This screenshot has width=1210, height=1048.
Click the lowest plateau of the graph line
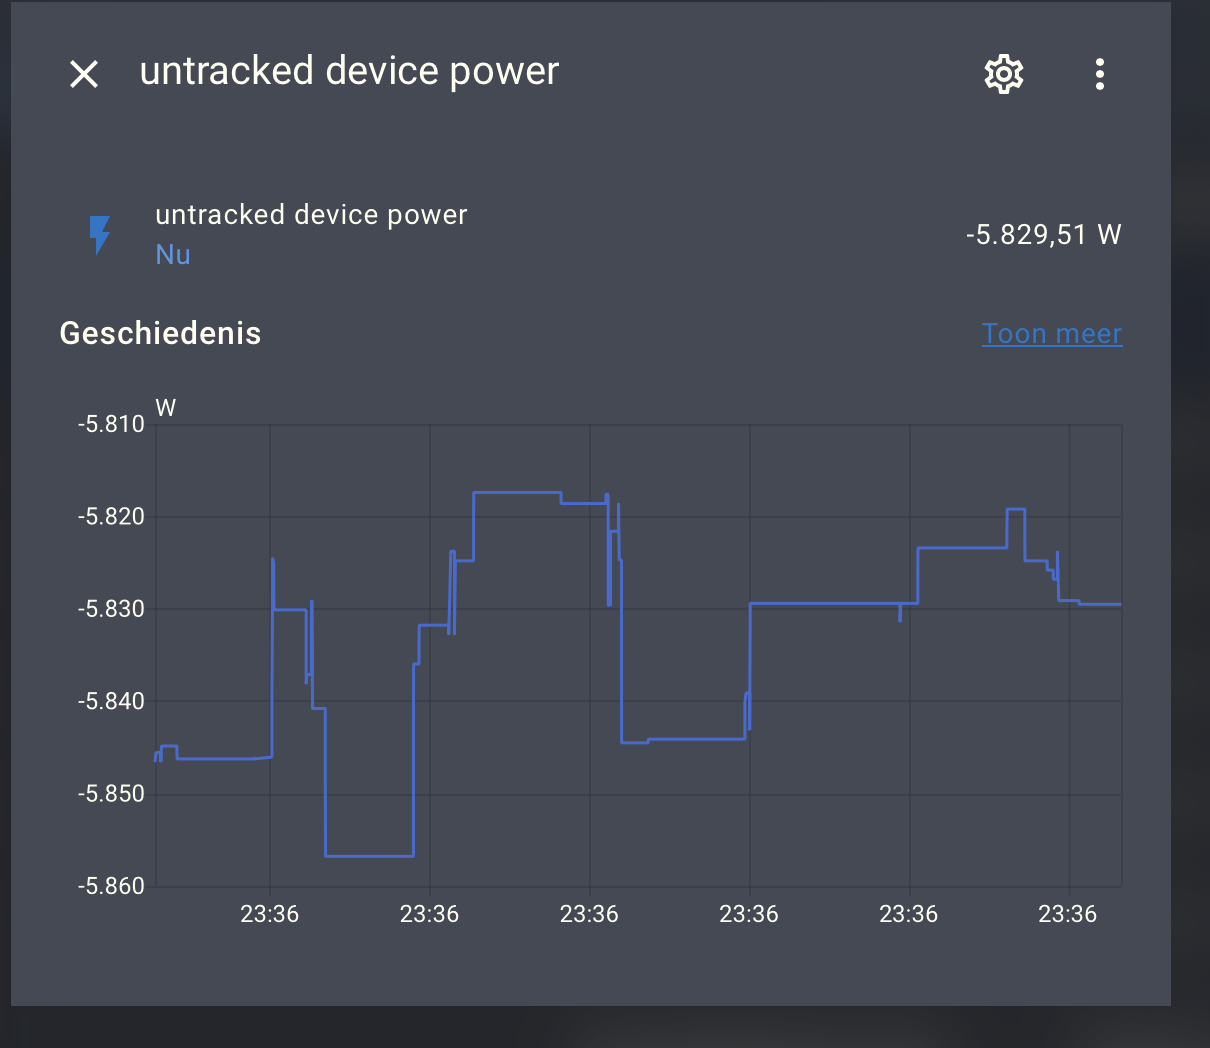click(369, 856)
